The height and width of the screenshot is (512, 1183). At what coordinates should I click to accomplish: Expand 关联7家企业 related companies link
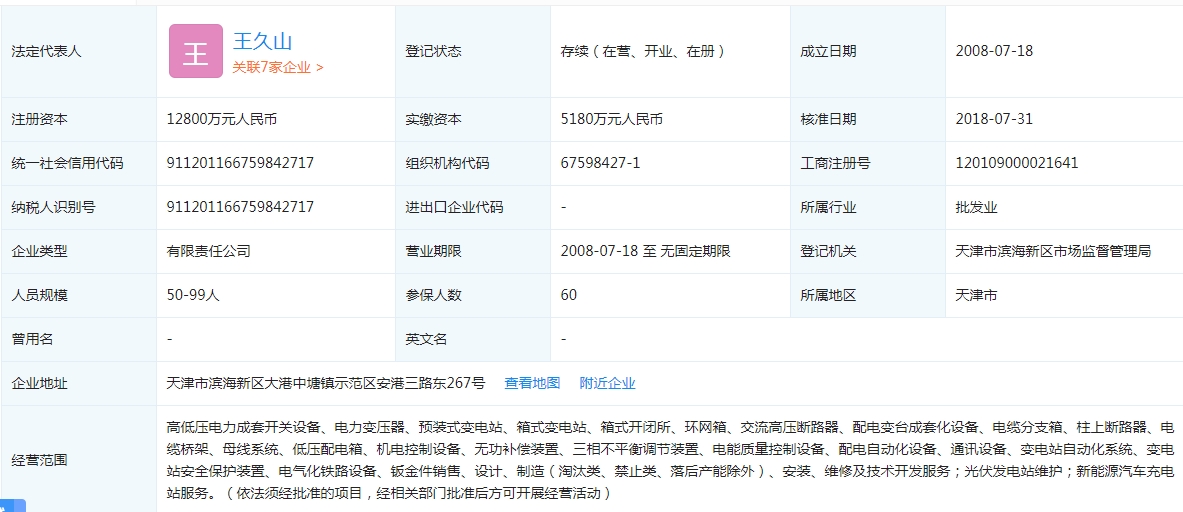[278, 68]
